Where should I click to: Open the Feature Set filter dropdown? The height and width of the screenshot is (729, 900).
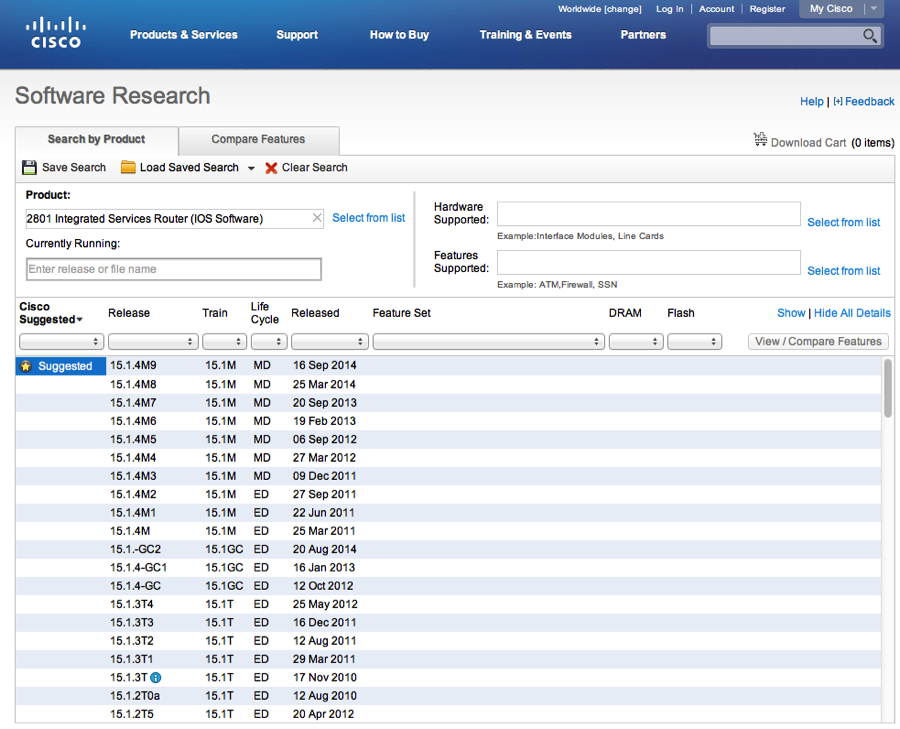click(488, 342)
